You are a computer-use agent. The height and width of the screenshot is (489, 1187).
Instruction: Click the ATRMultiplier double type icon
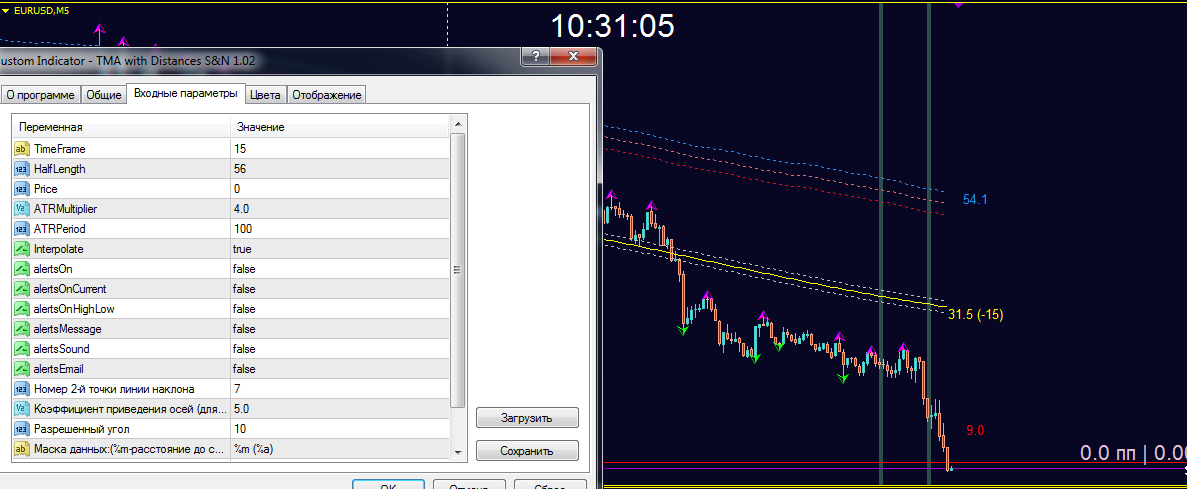21,208
